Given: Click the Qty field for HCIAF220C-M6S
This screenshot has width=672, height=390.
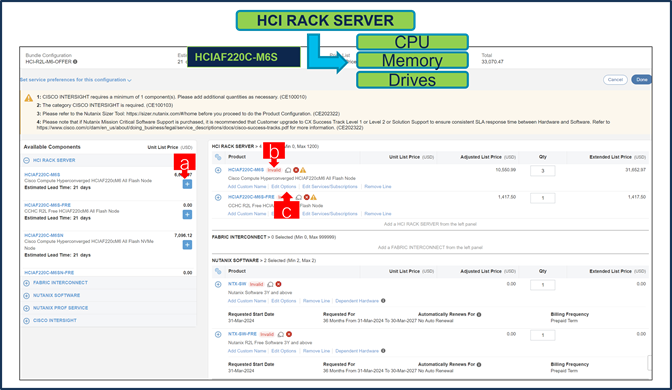Looking at the screenshot, I should (x=543, y=171).
